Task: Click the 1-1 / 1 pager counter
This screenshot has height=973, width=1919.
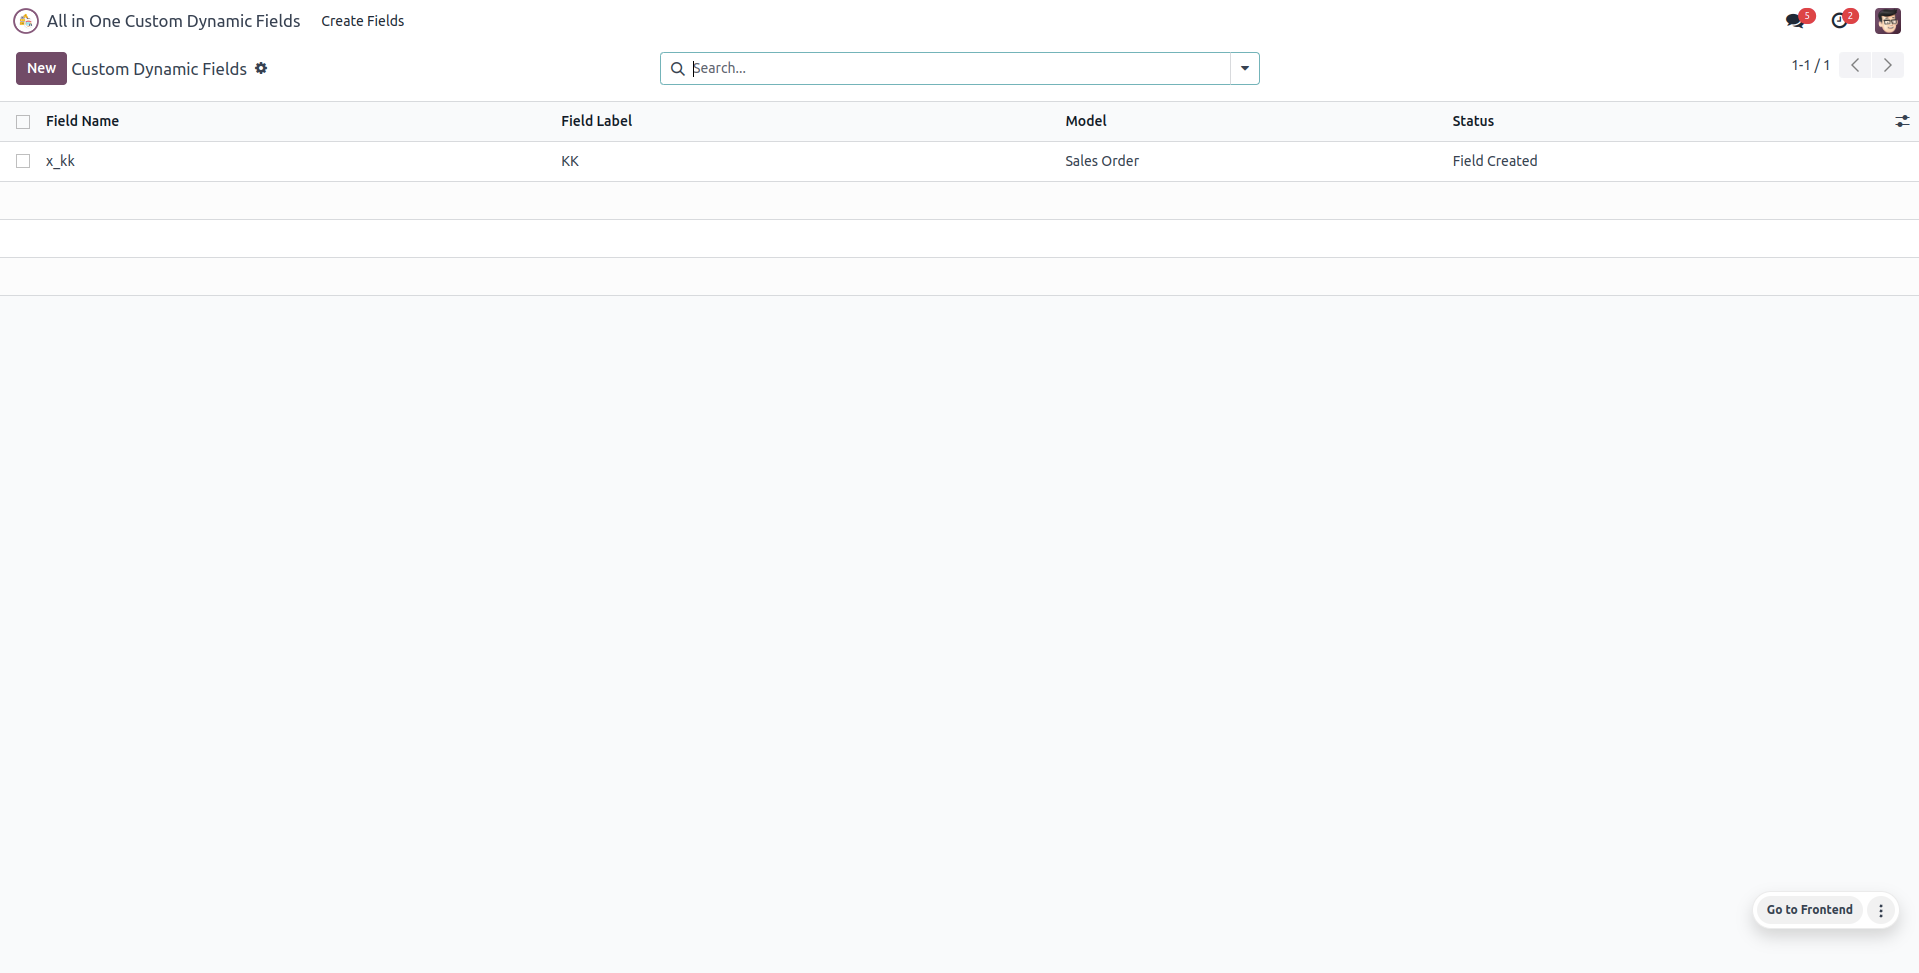Action: pos(1810,65)
